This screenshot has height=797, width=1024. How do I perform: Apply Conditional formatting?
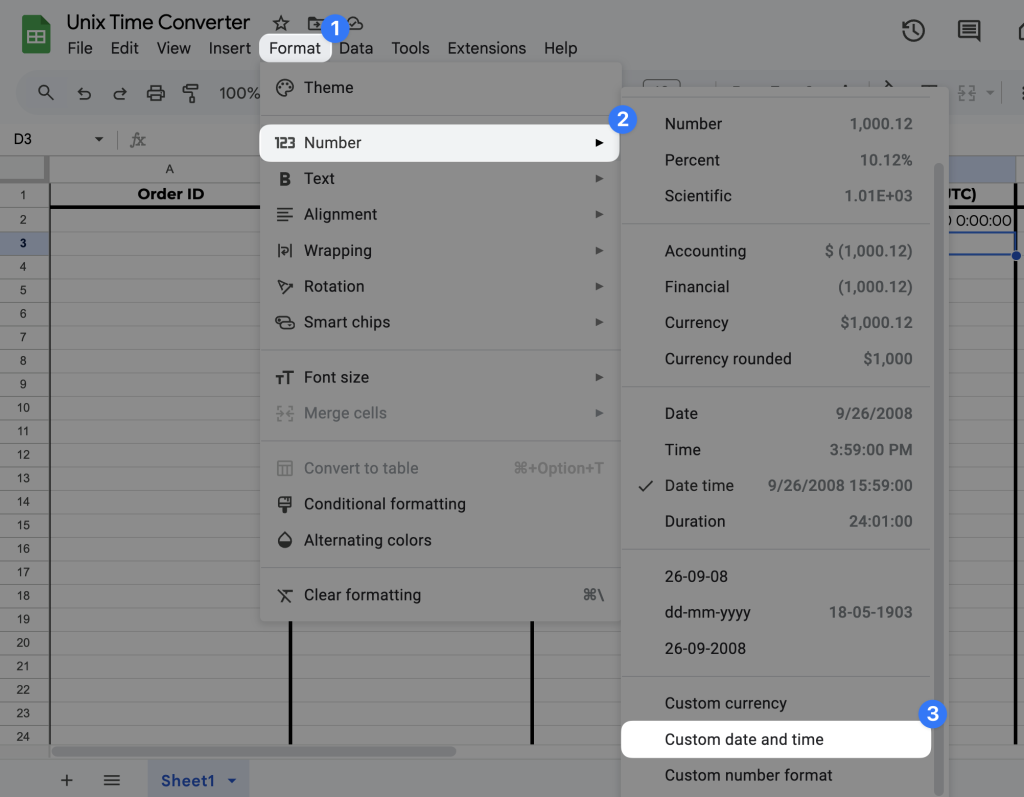coord(385,504)
